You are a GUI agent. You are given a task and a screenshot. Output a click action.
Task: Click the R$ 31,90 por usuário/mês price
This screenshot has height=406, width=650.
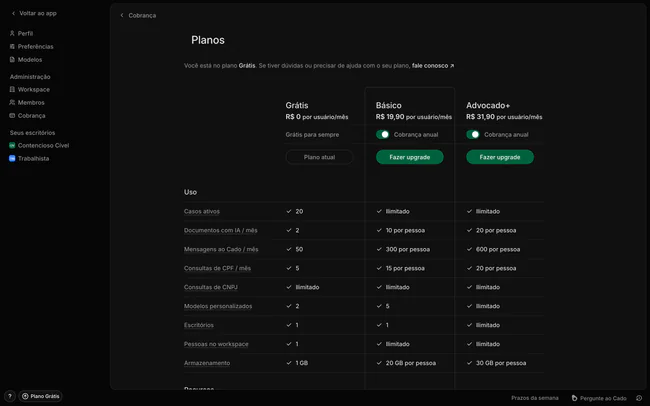[504, 117]
